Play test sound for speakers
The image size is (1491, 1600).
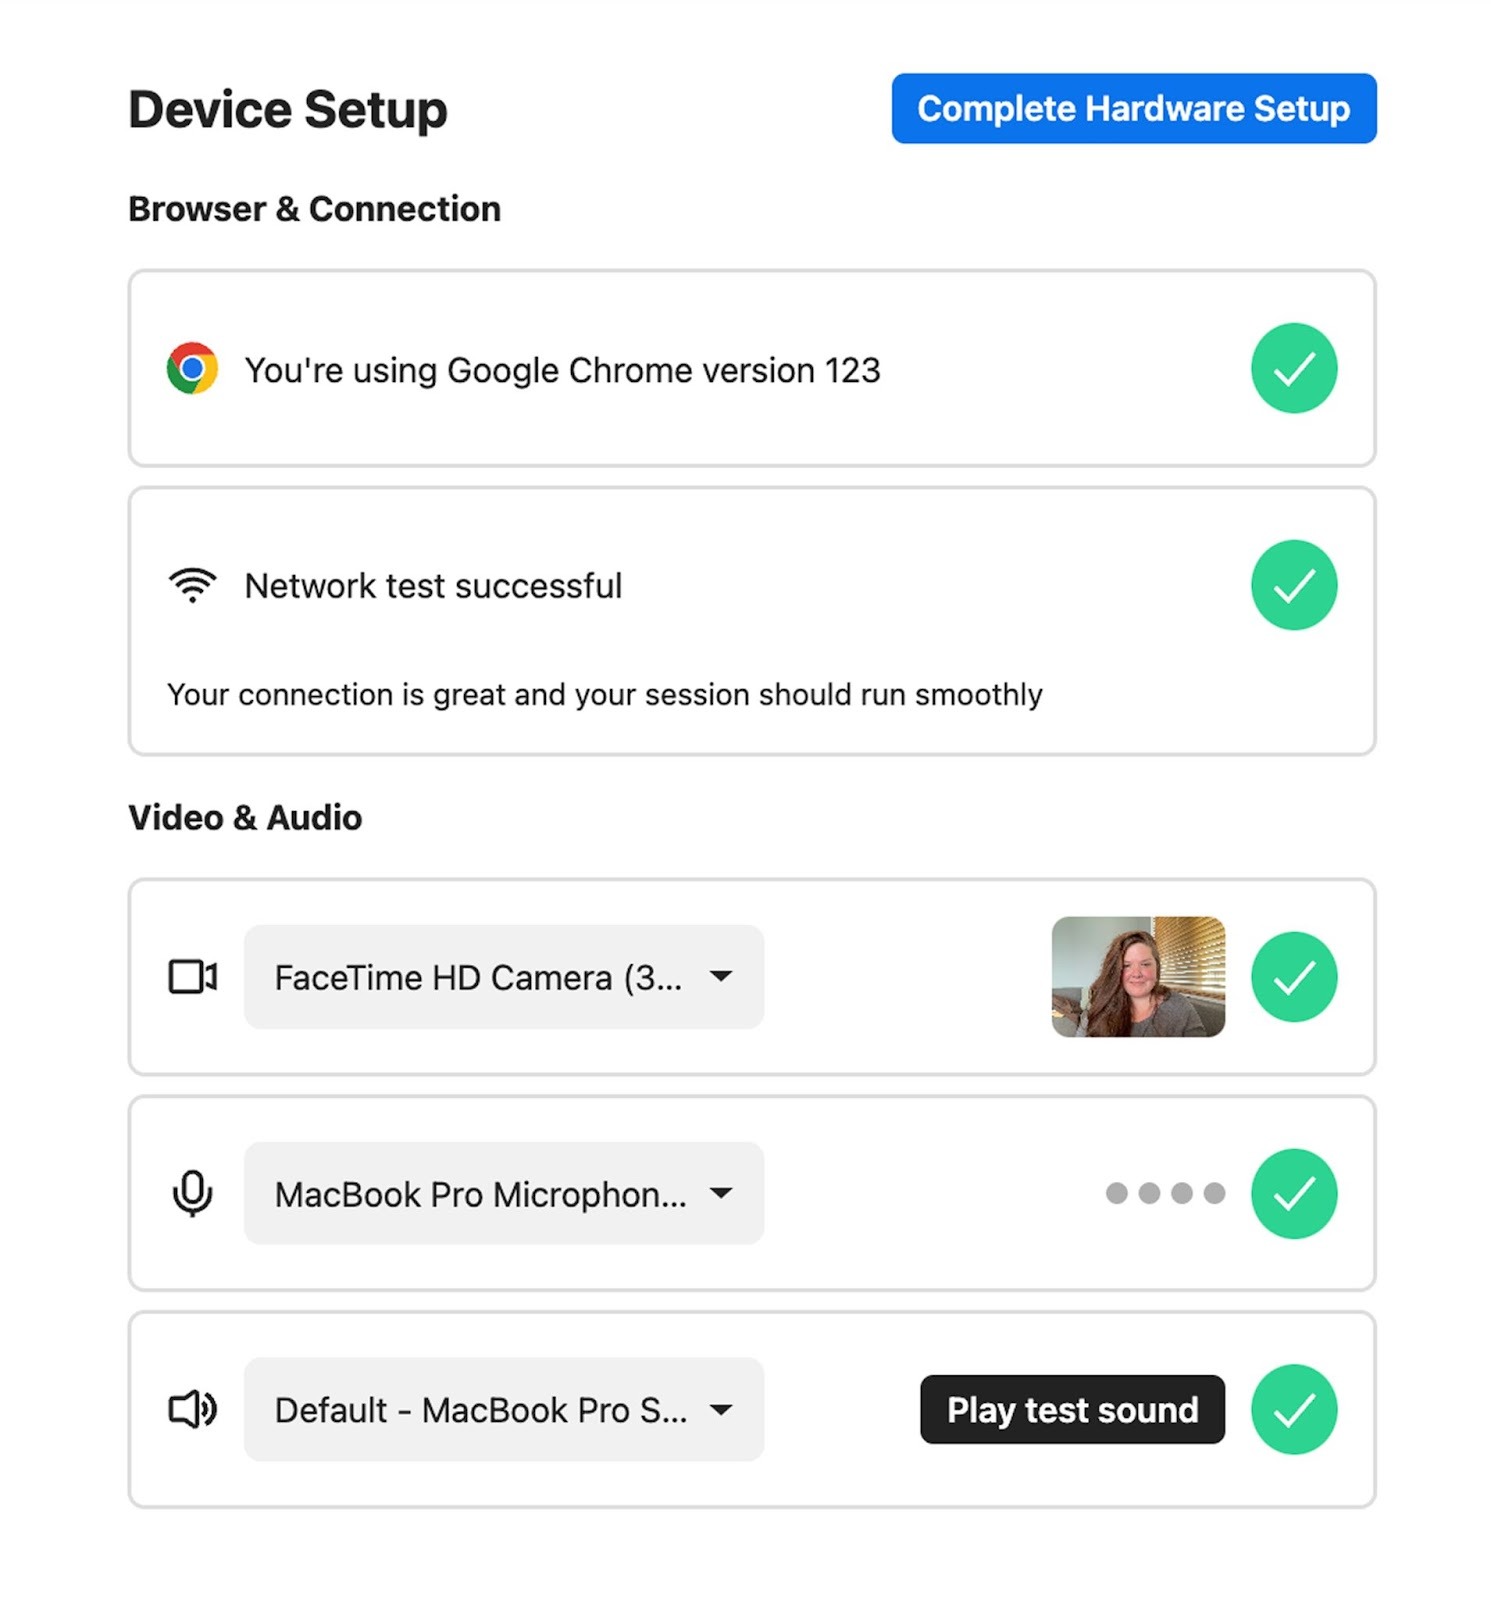(x=1072, y=1409)
